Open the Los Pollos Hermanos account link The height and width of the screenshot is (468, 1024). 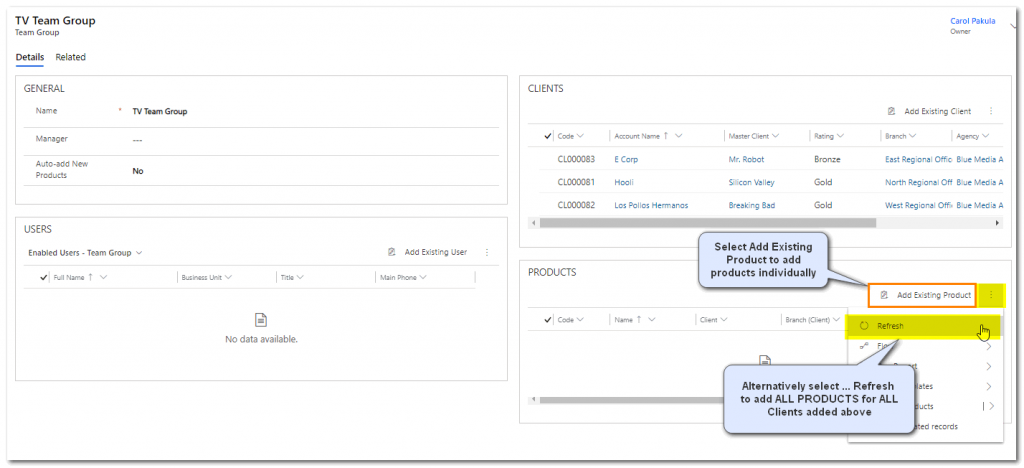pyautogui.click(x=651, y=205)
